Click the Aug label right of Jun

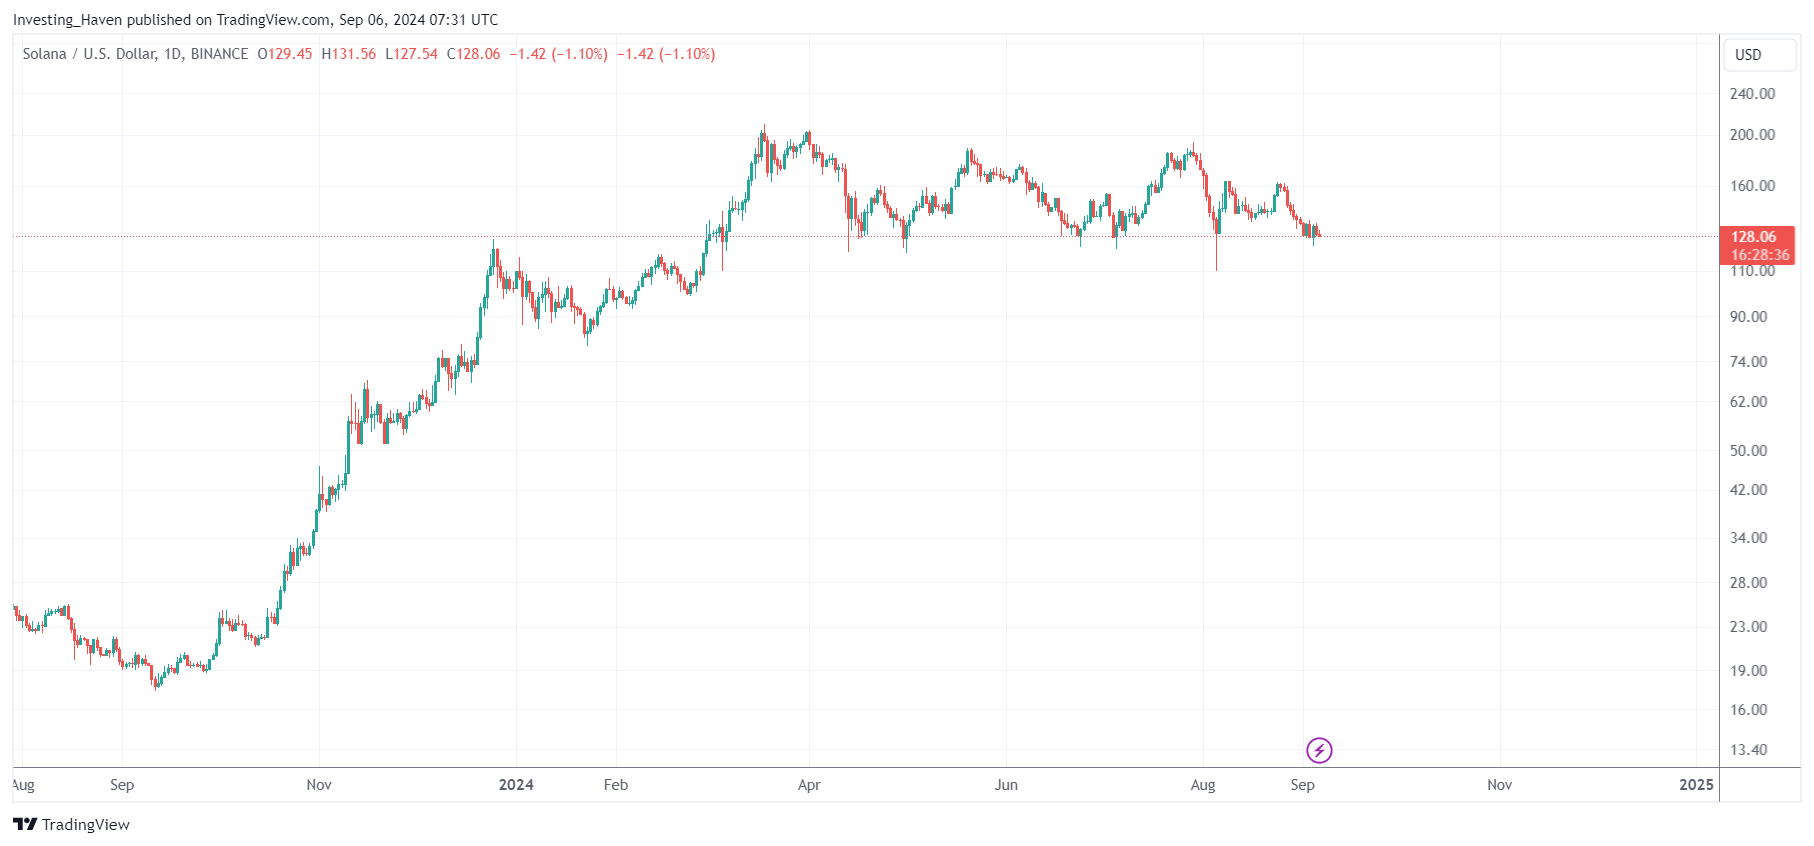(x=1203, y=784)
